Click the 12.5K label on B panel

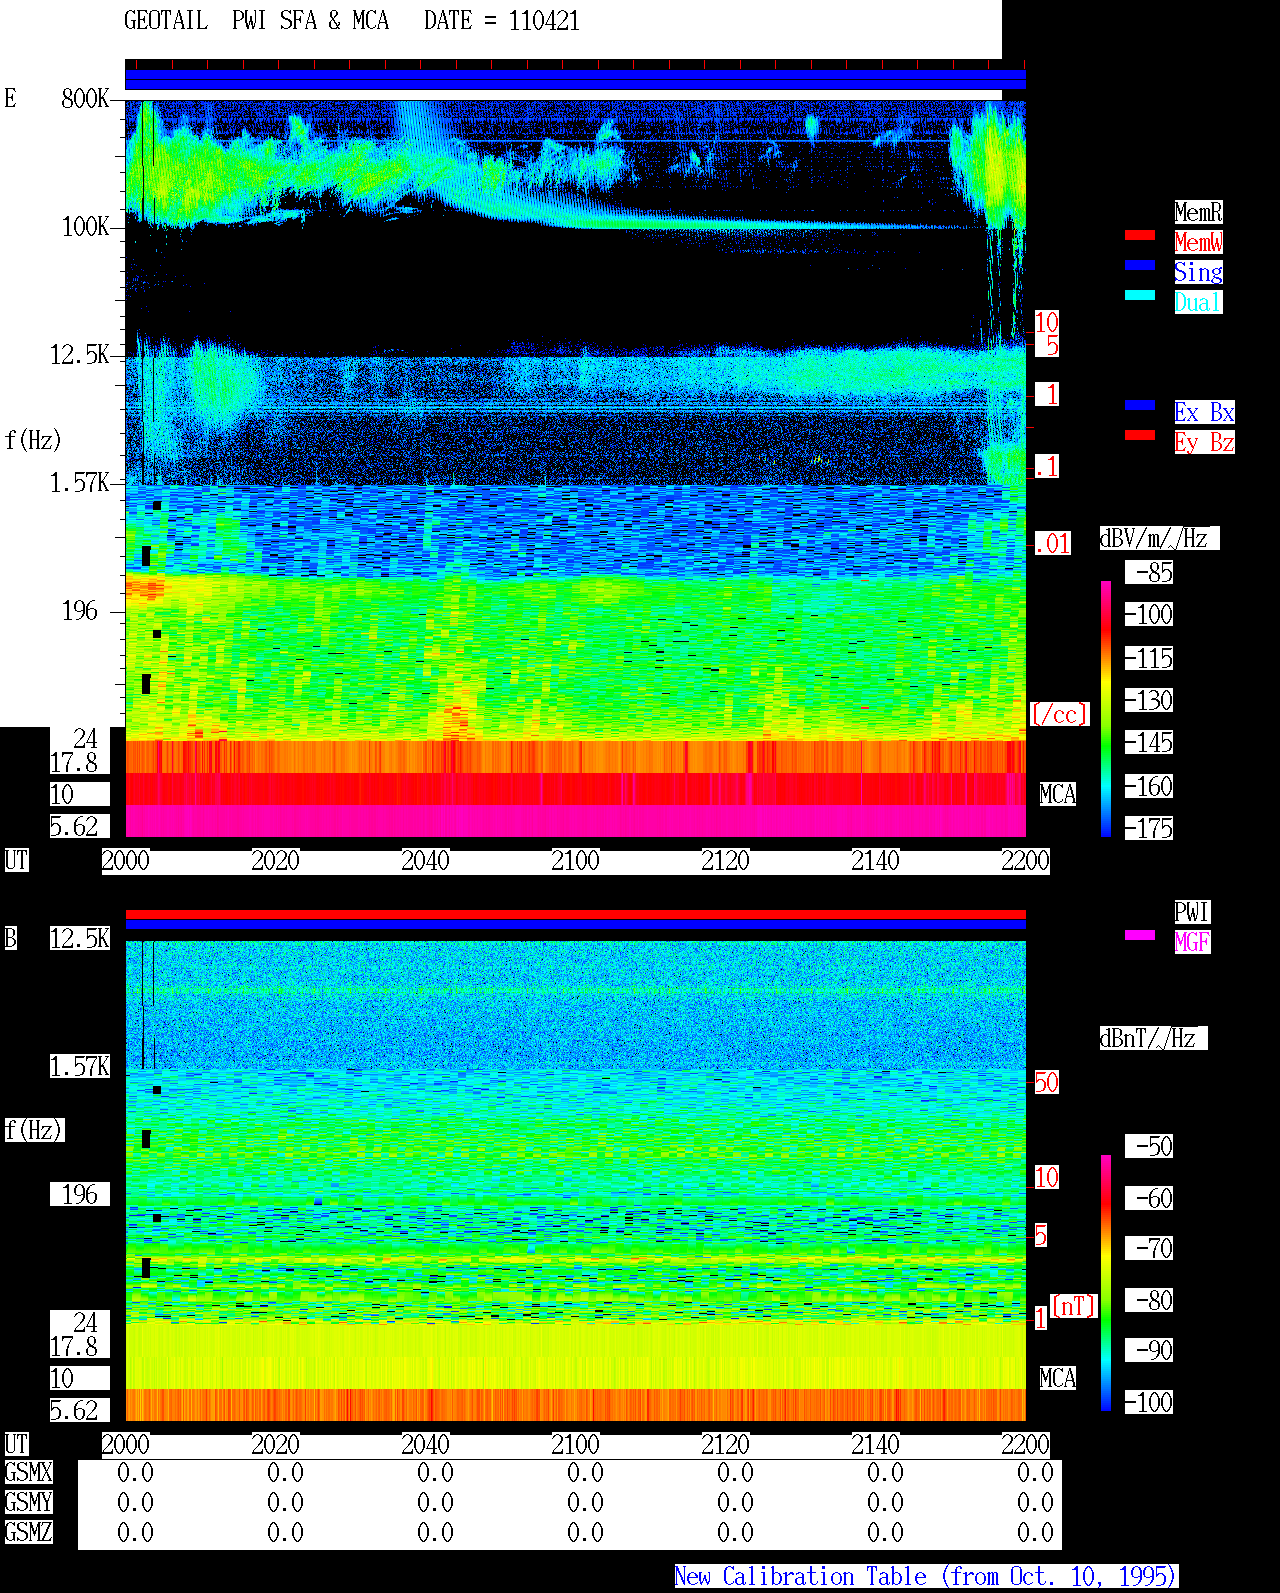tap(80, 938)
